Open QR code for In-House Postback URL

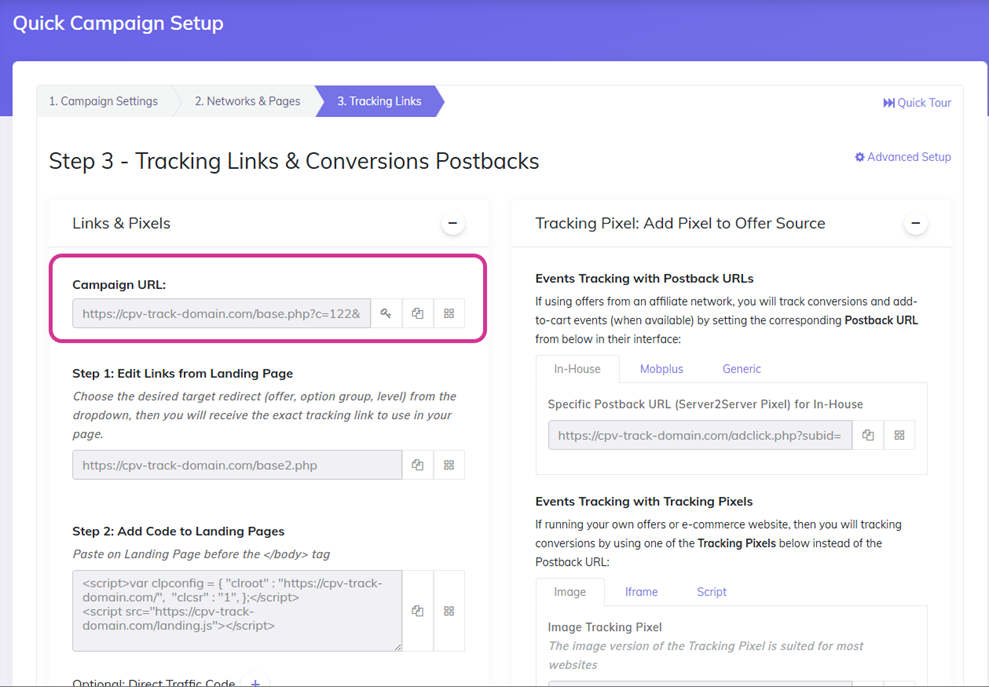coord(899,435)
